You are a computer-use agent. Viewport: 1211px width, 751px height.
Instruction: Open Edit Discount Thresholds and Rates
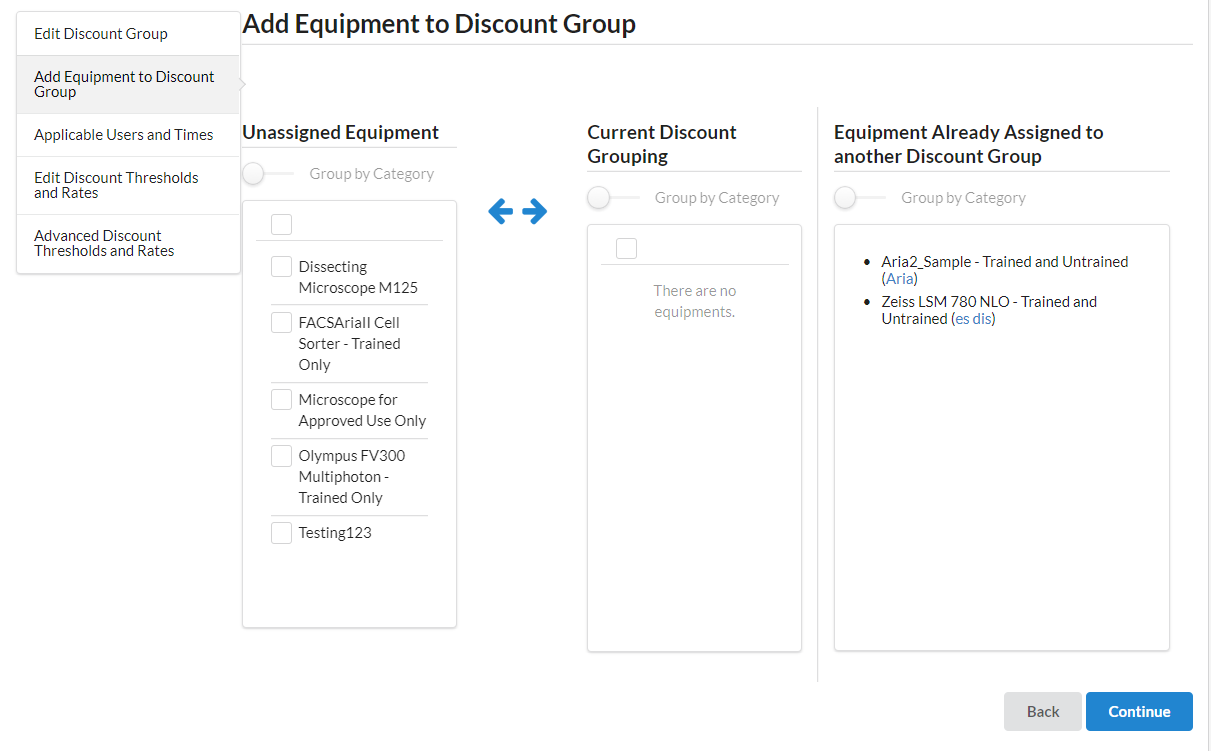(x=116, y=185)
